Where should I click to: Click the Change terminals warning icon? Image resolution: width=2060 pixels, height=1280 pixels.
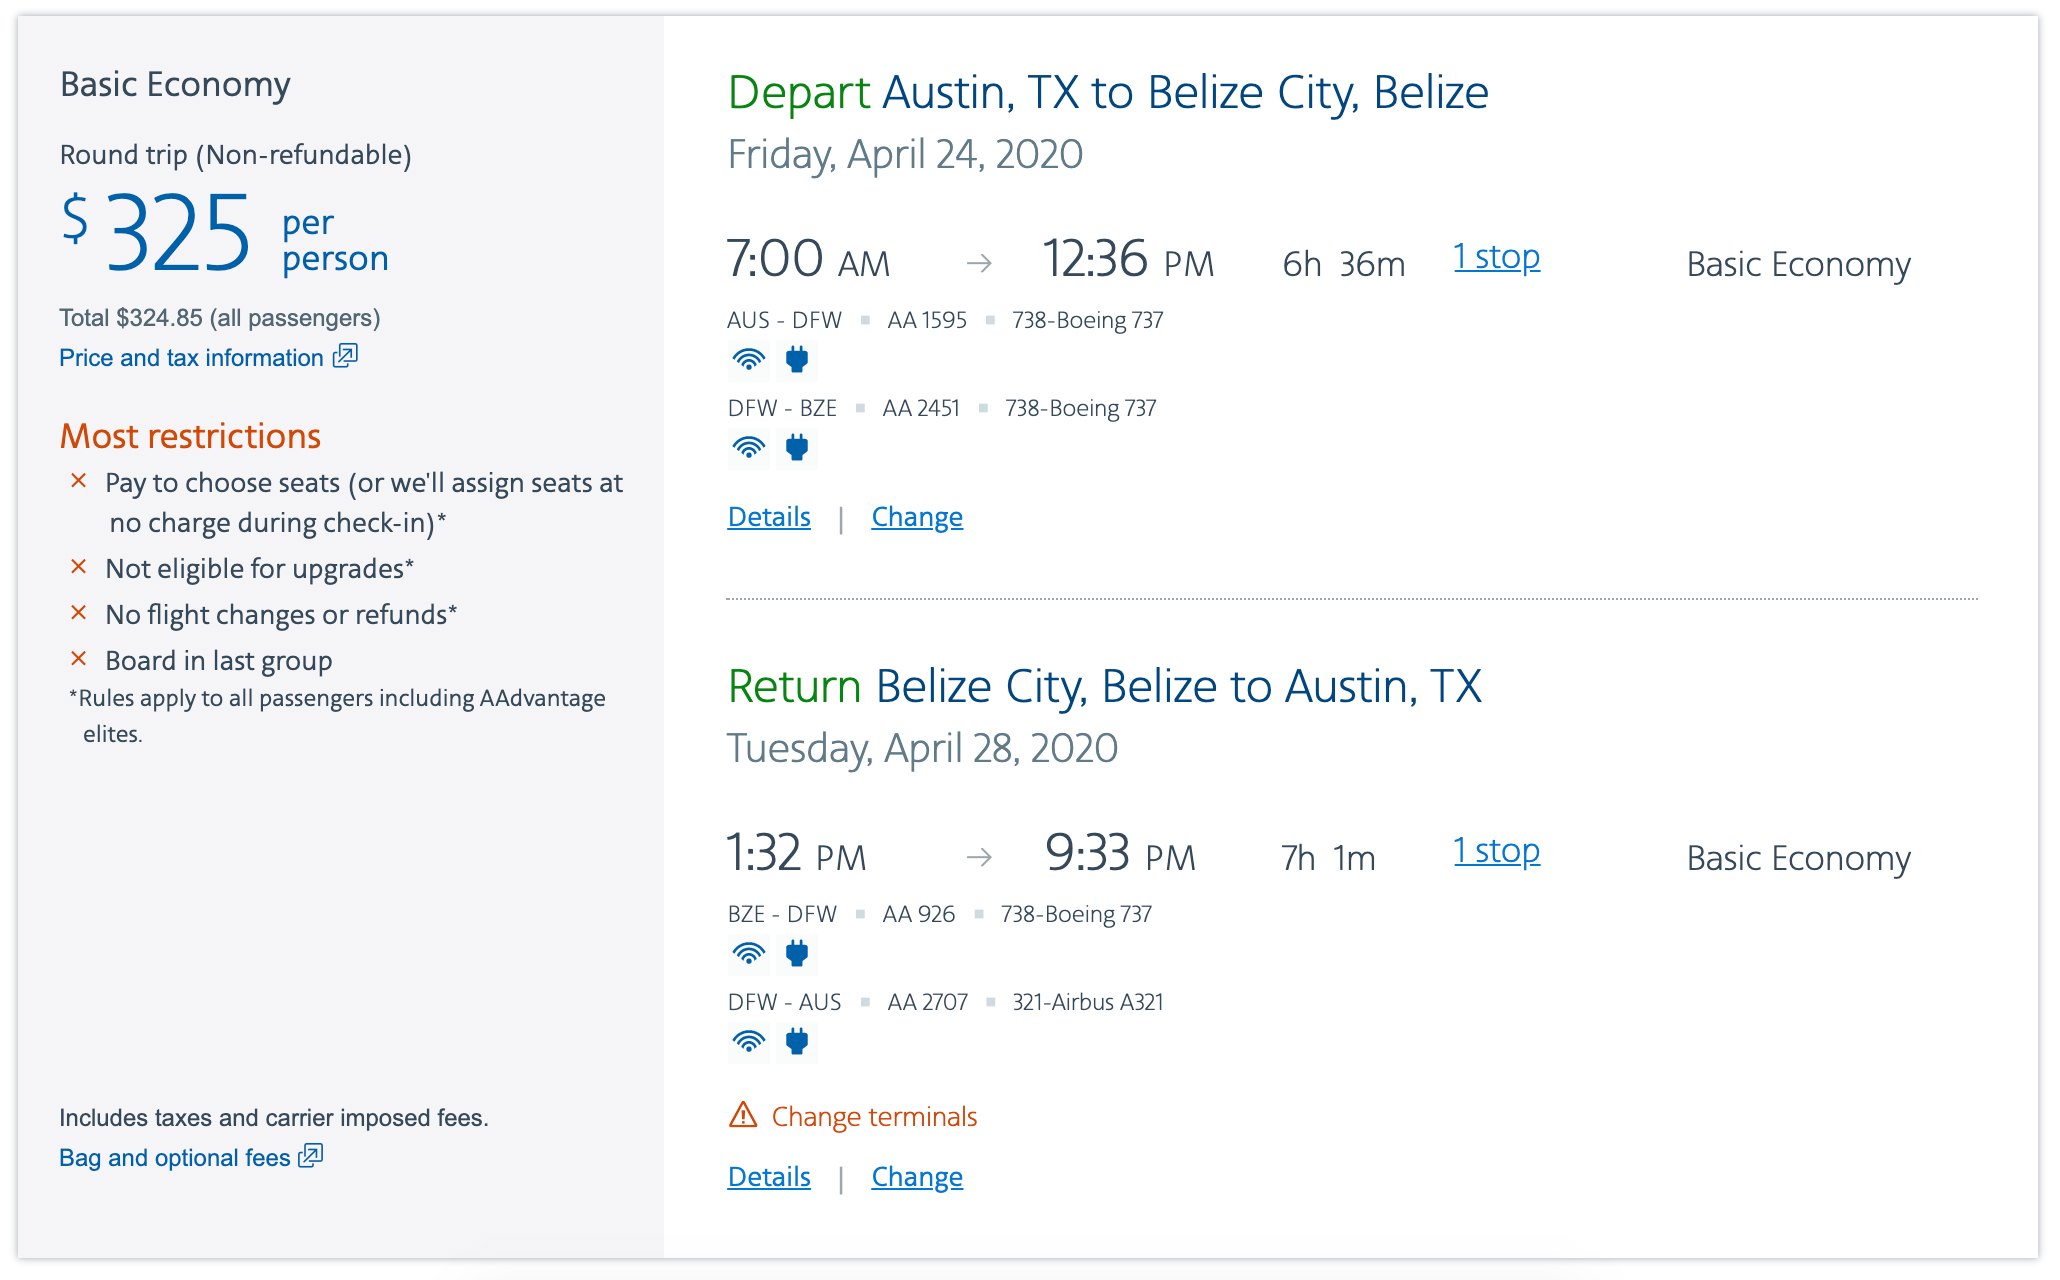point(743,1115)
